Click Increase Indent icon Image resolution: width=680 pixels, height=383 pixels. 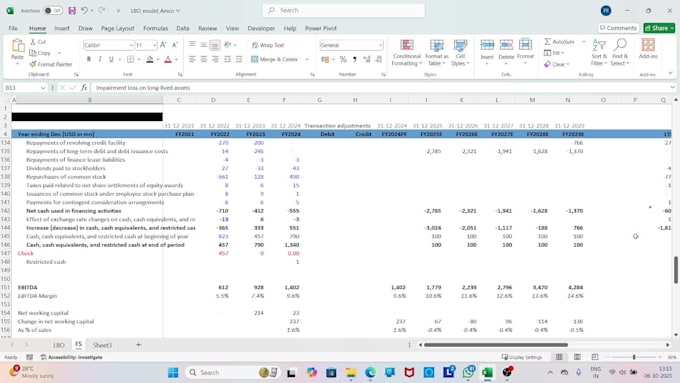point(239,59)
